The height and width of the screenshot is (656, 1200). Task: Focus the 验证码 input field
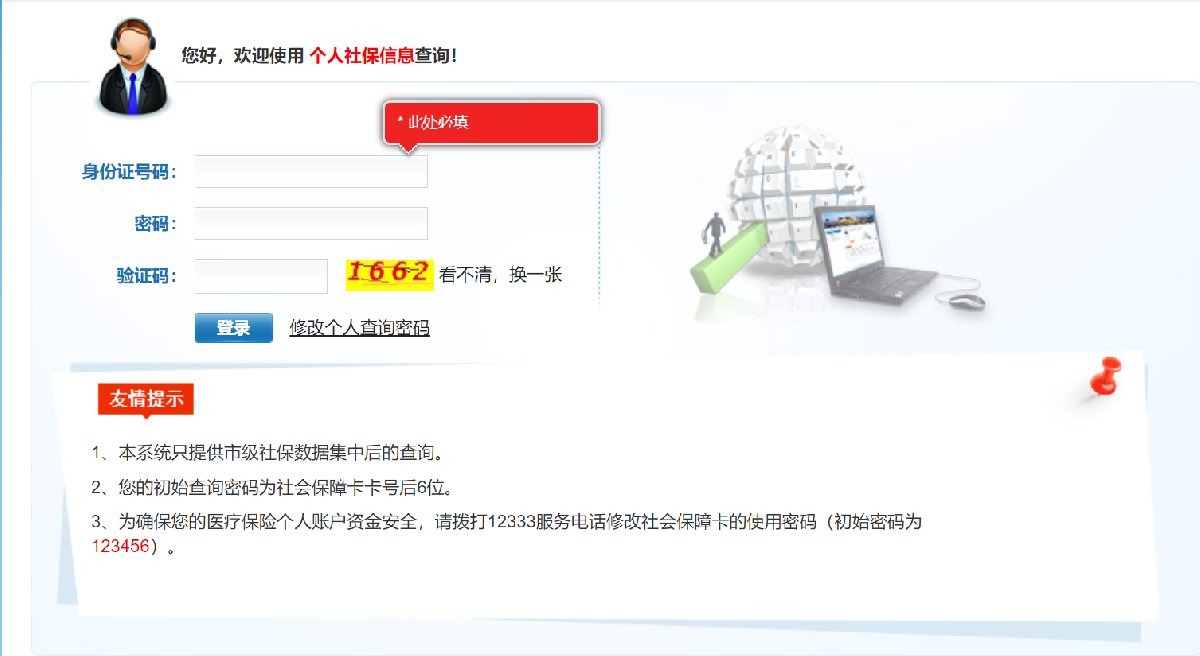[x=261, y=276]
